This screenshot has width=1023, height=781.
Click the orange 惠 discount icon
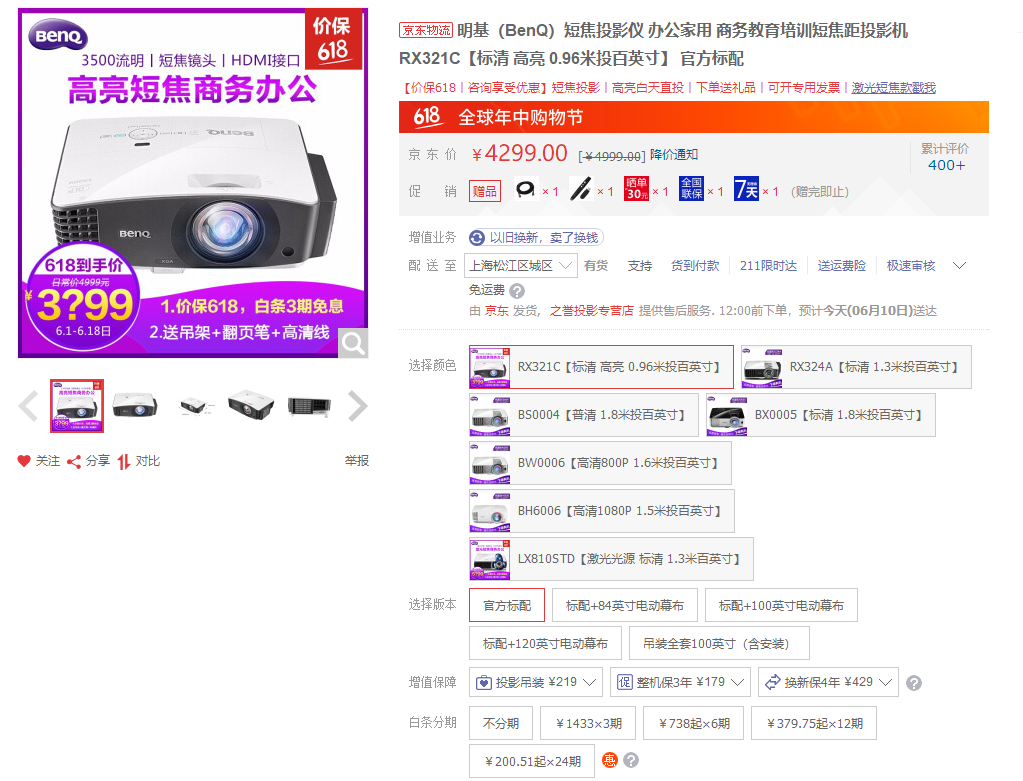pyautogui.click(x=609, y=760)
